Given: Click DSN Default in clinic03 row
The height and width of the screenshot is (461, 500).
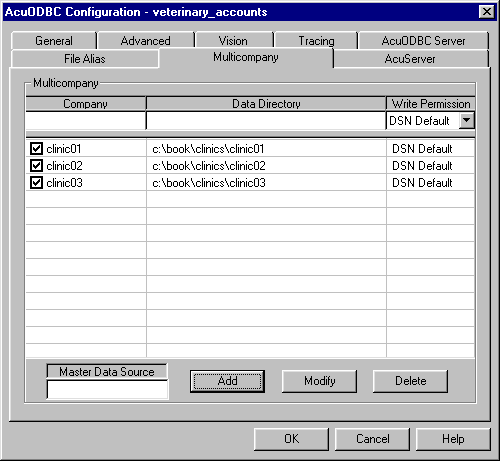Looking at the screenshot, I should [422, 183].
